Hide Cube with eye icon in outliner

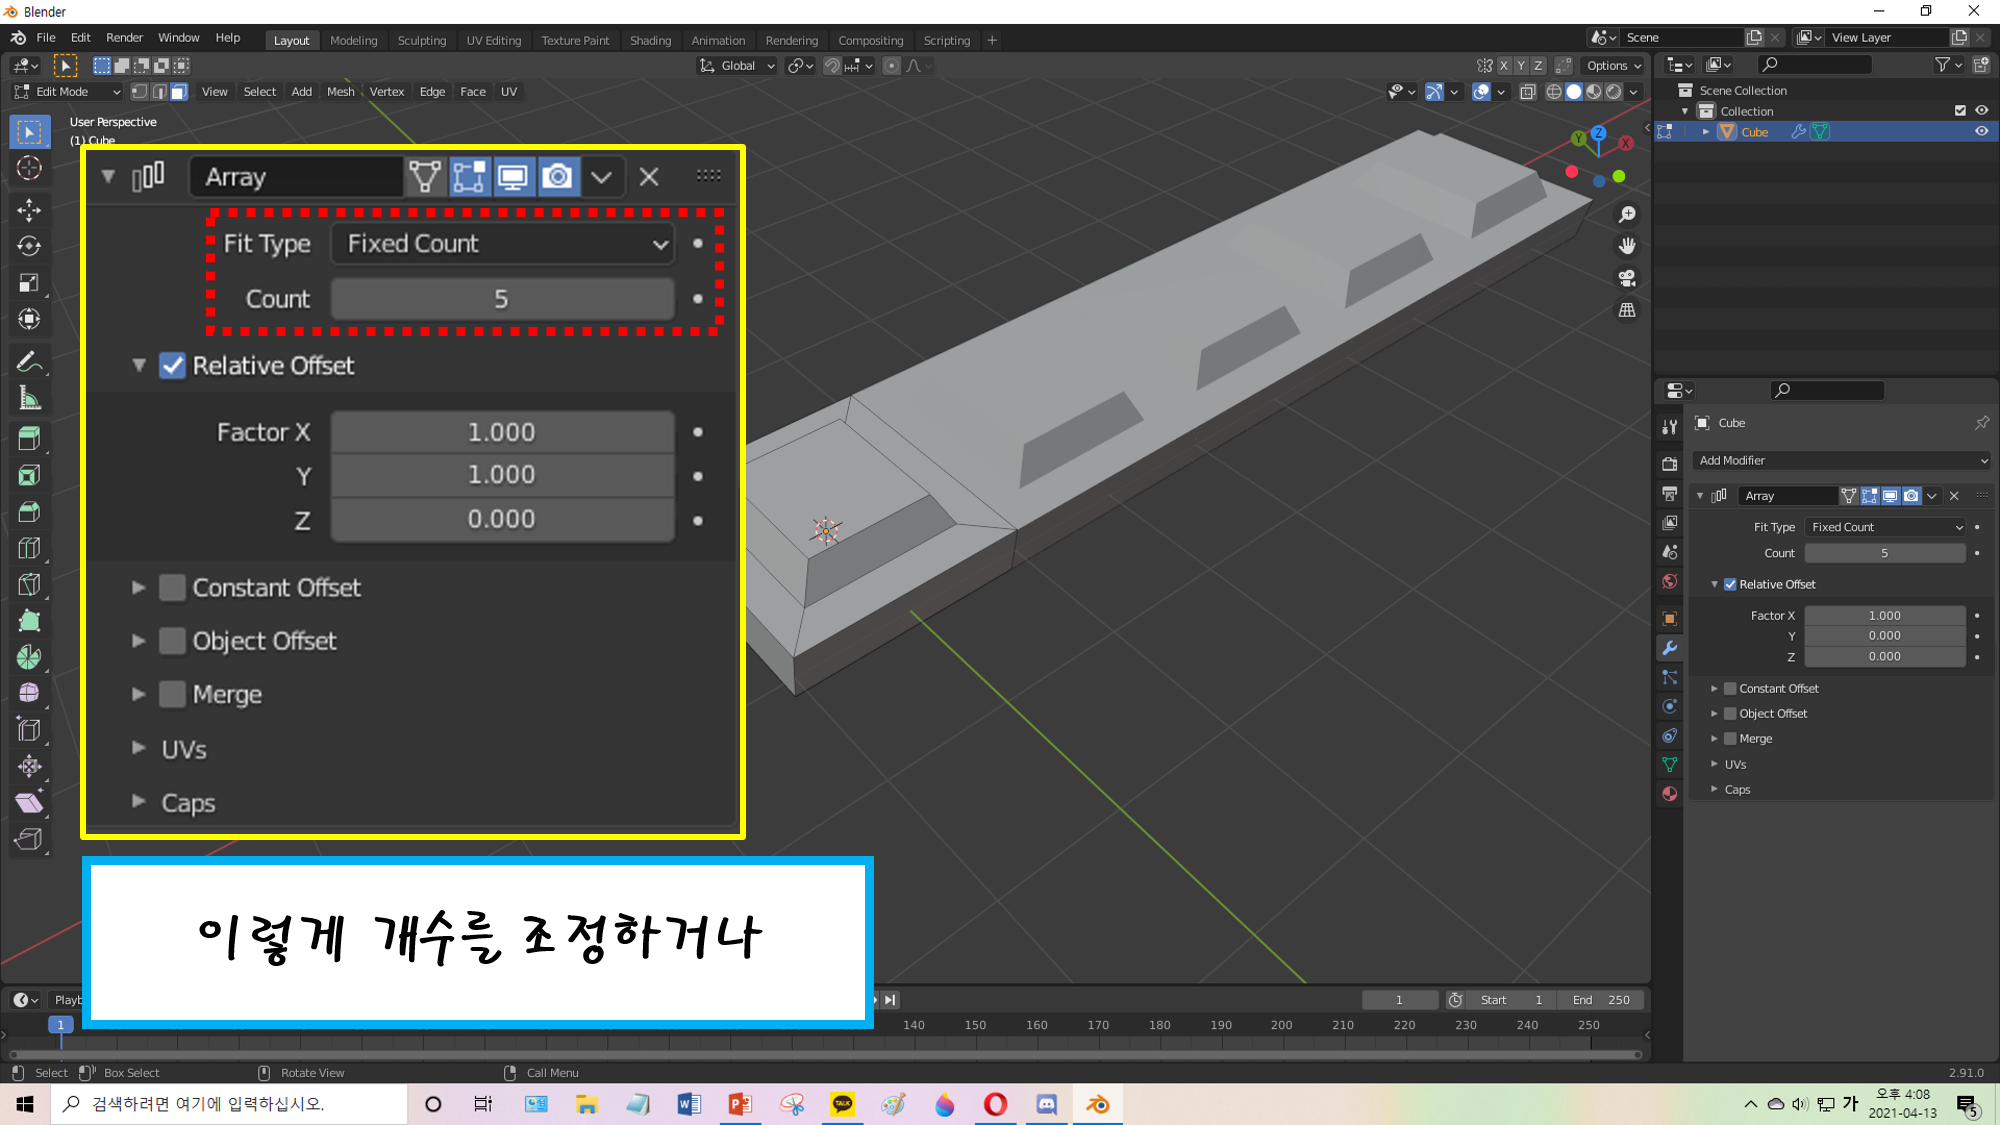pos(1981,132)
